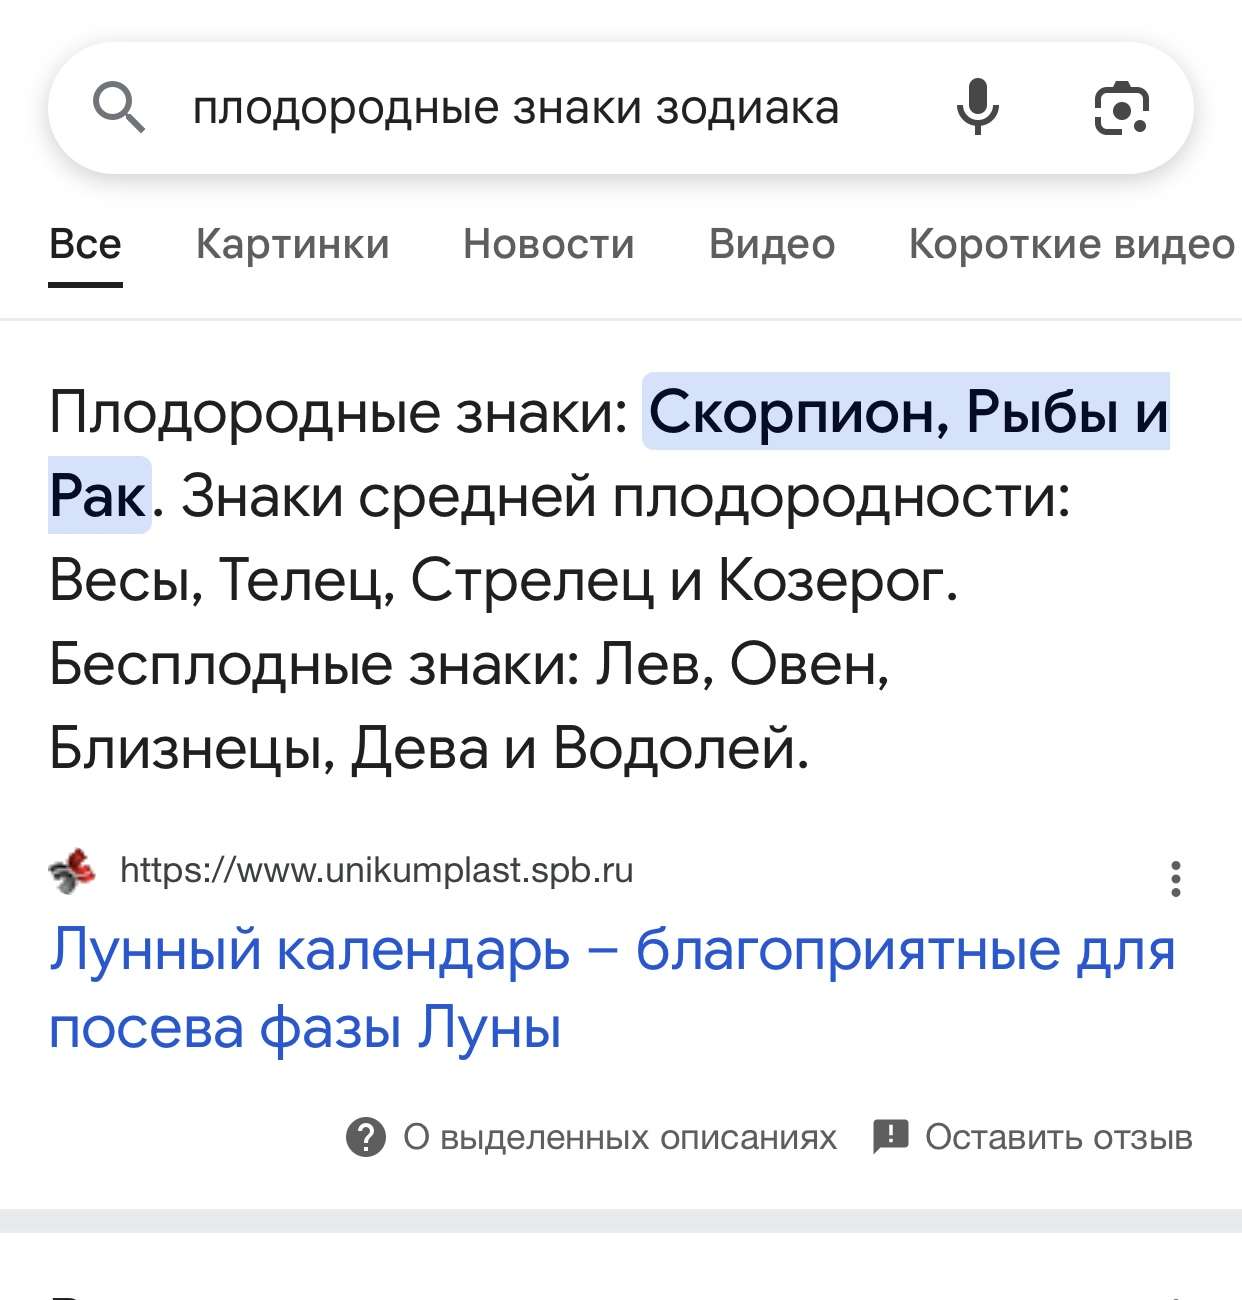The height and width of the screenshot is (1300, 1242).
Task: Switch to the Картинки tab
Action: pyautogui.click(x=292, y=245)
